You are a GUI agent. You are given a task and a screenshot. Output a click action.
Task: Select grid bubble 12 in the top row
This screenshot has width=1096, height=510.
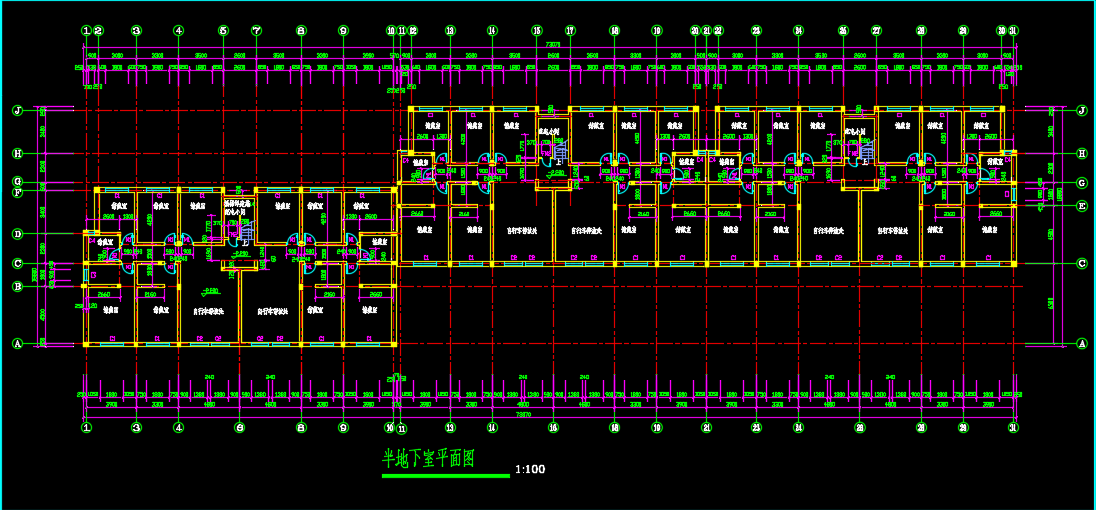[x=411, y=31]
